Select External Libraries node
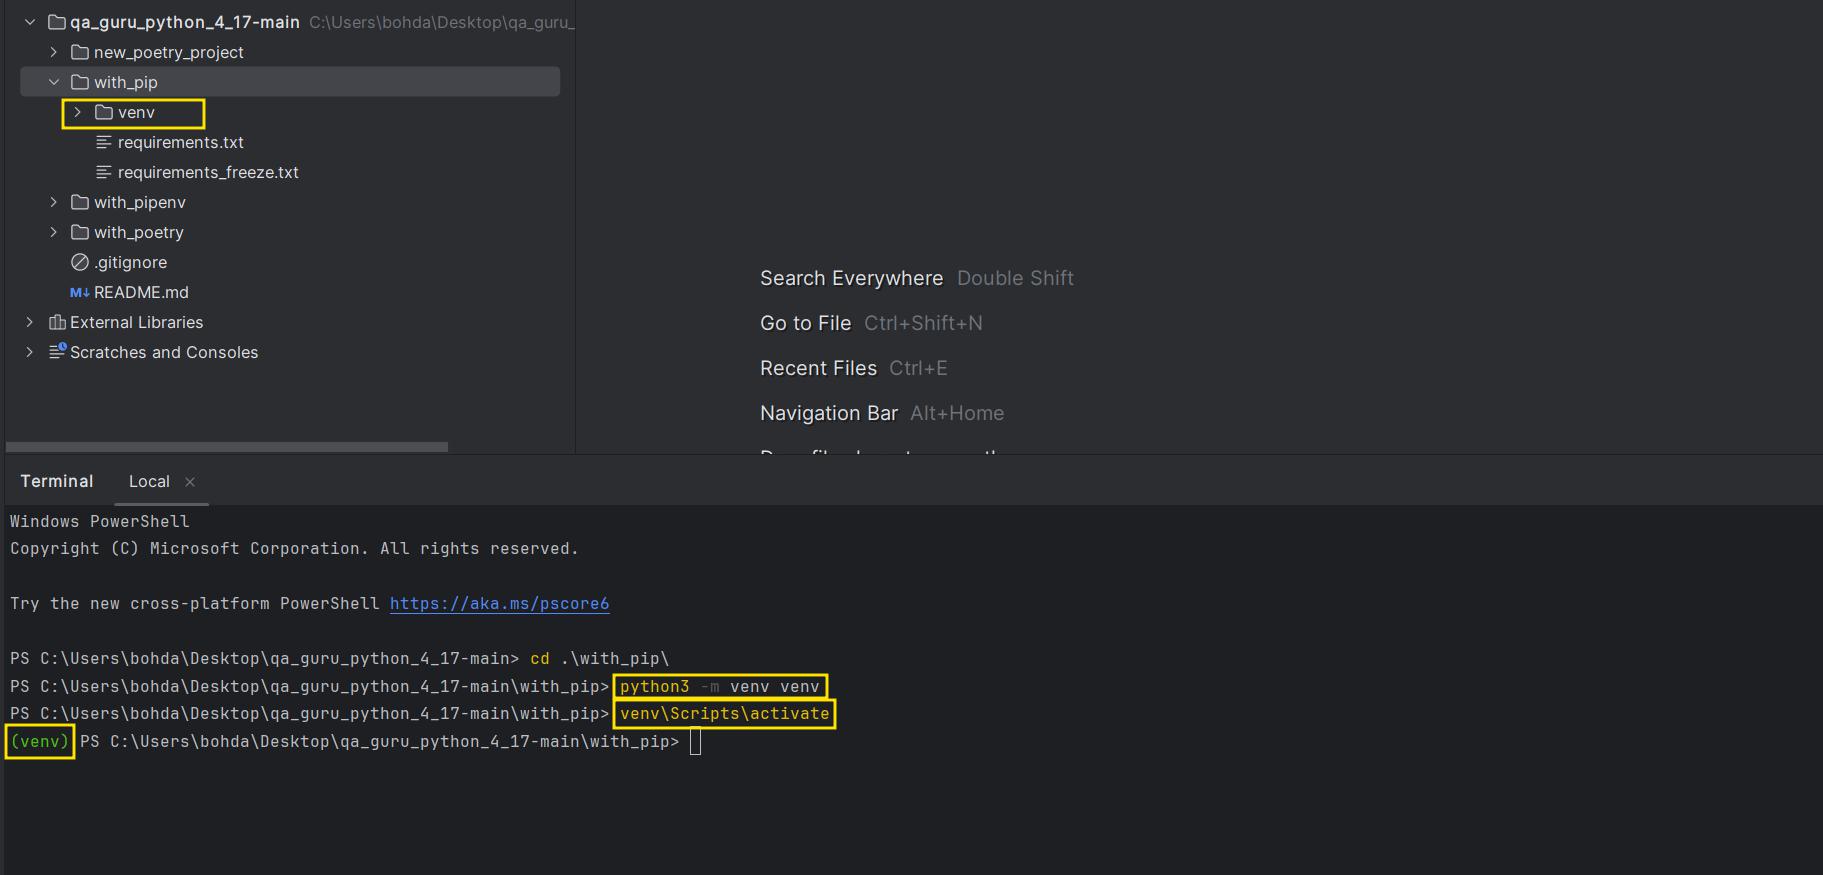 click(x=137, y=322)
